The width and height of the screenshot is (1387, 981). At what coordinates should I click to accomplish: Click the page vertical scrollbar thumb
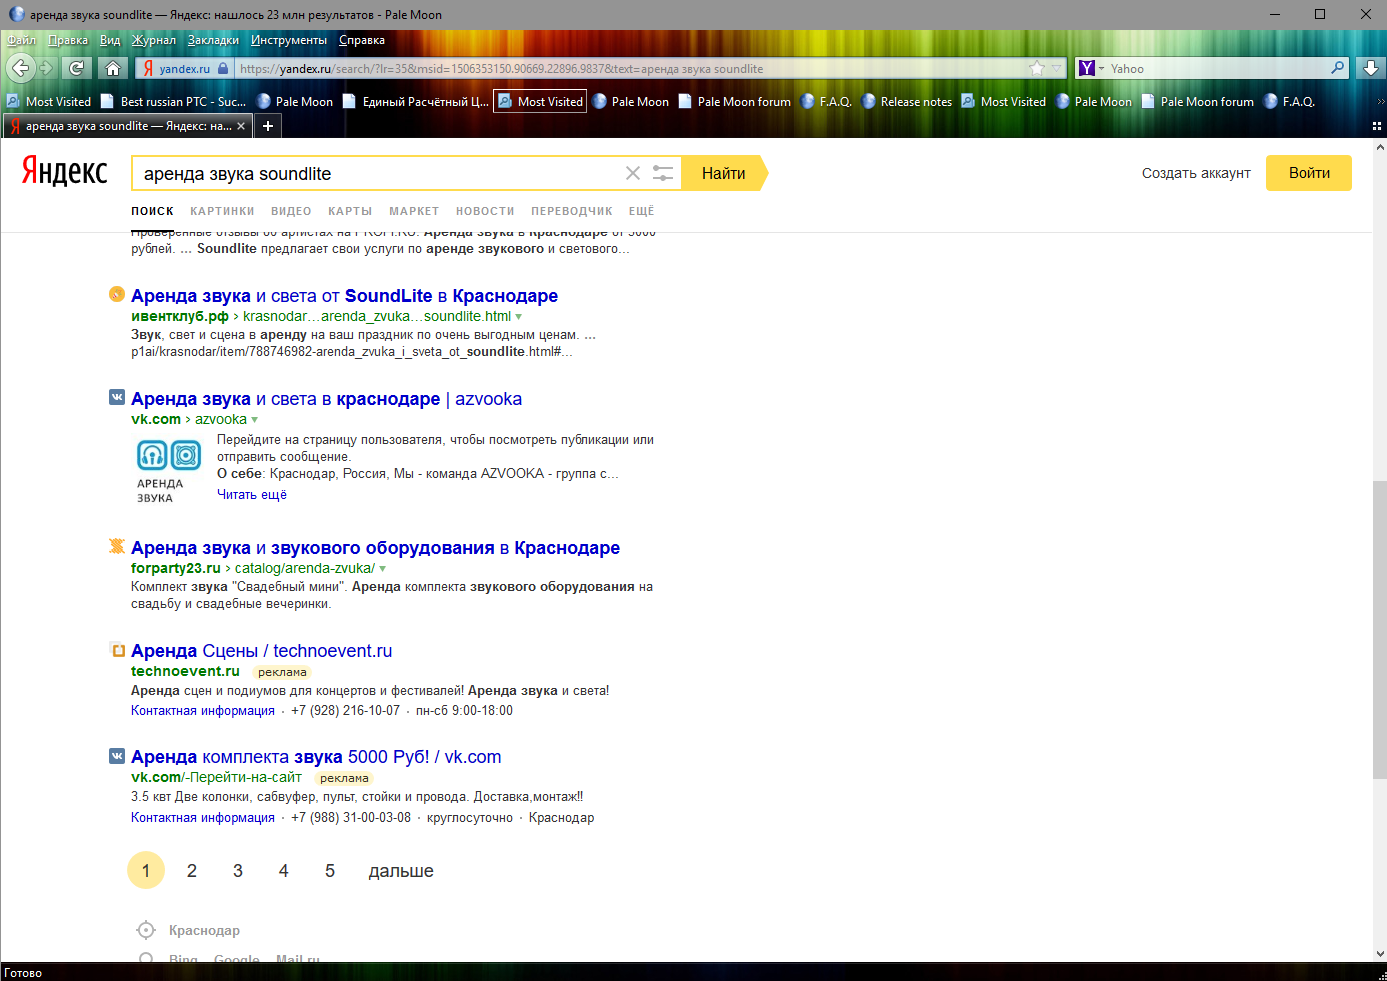click(1380, 629)
